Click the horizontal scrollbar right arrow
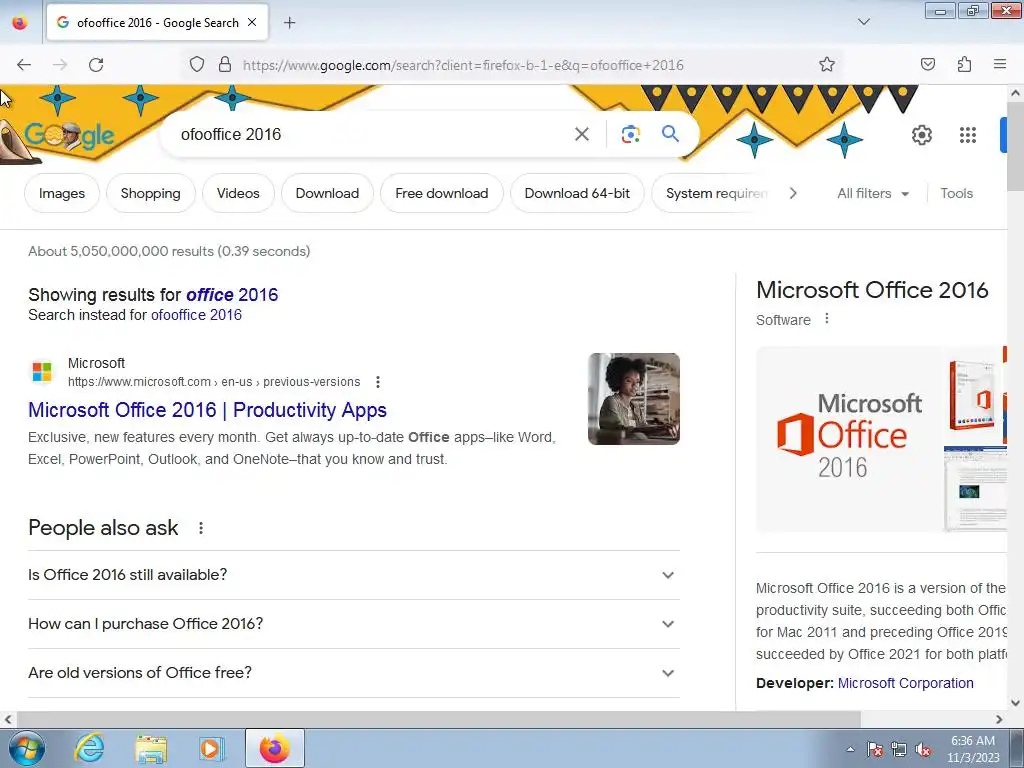 tap(999, 719)
